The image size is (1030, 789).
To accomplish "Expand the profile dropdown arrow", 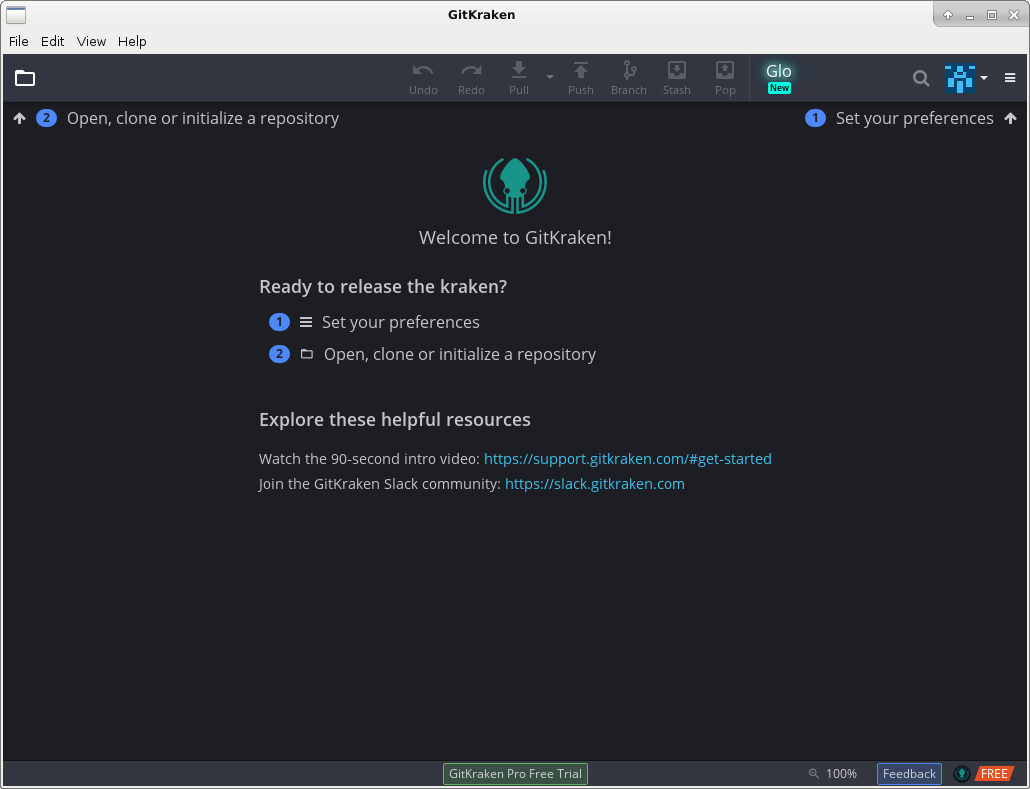I will tap(984, 78).
